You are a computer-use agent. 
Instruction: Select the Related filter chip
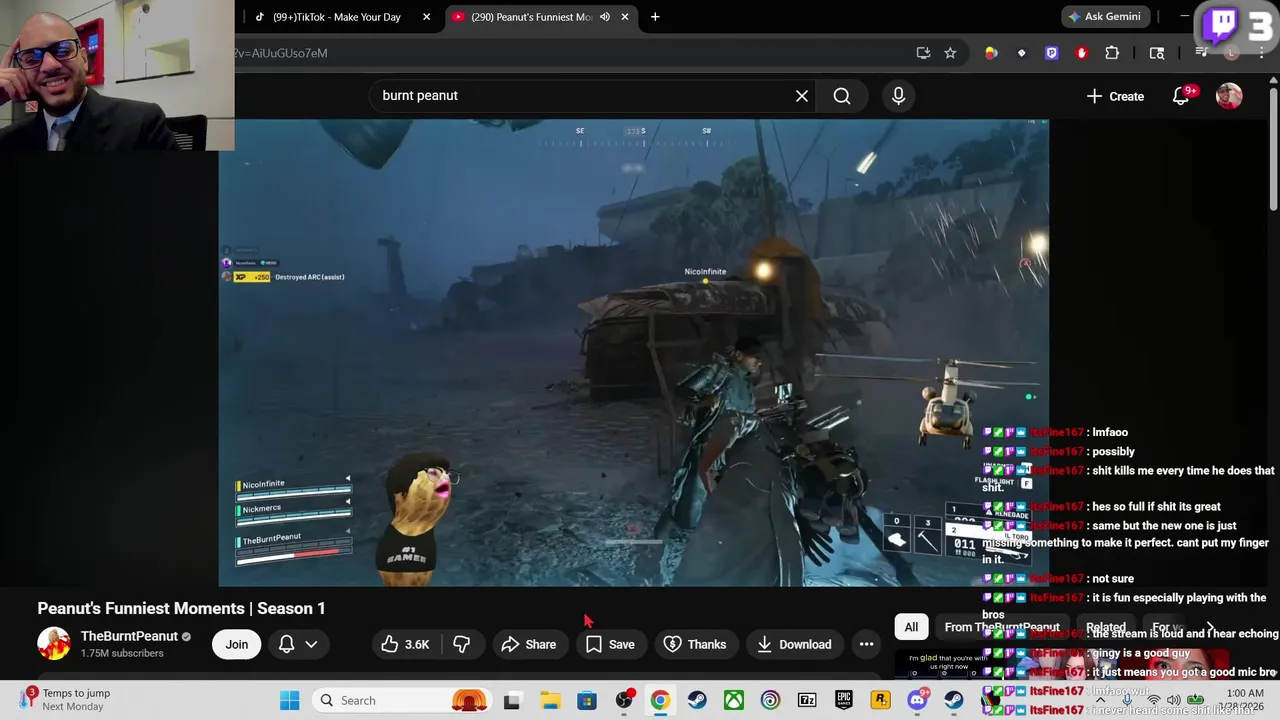pyautogui.click(x=1105, y=627)
